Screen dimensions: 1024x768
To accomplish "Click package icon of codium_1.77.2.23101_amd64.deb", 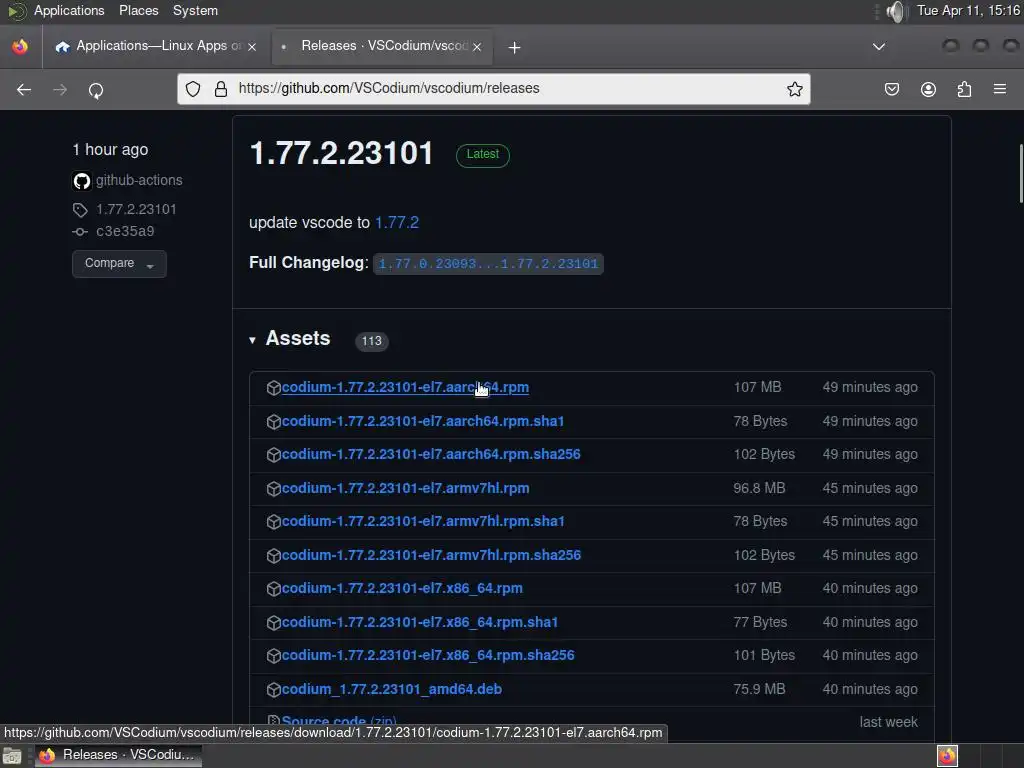I will pyautogui.click(x=274, y=690).
